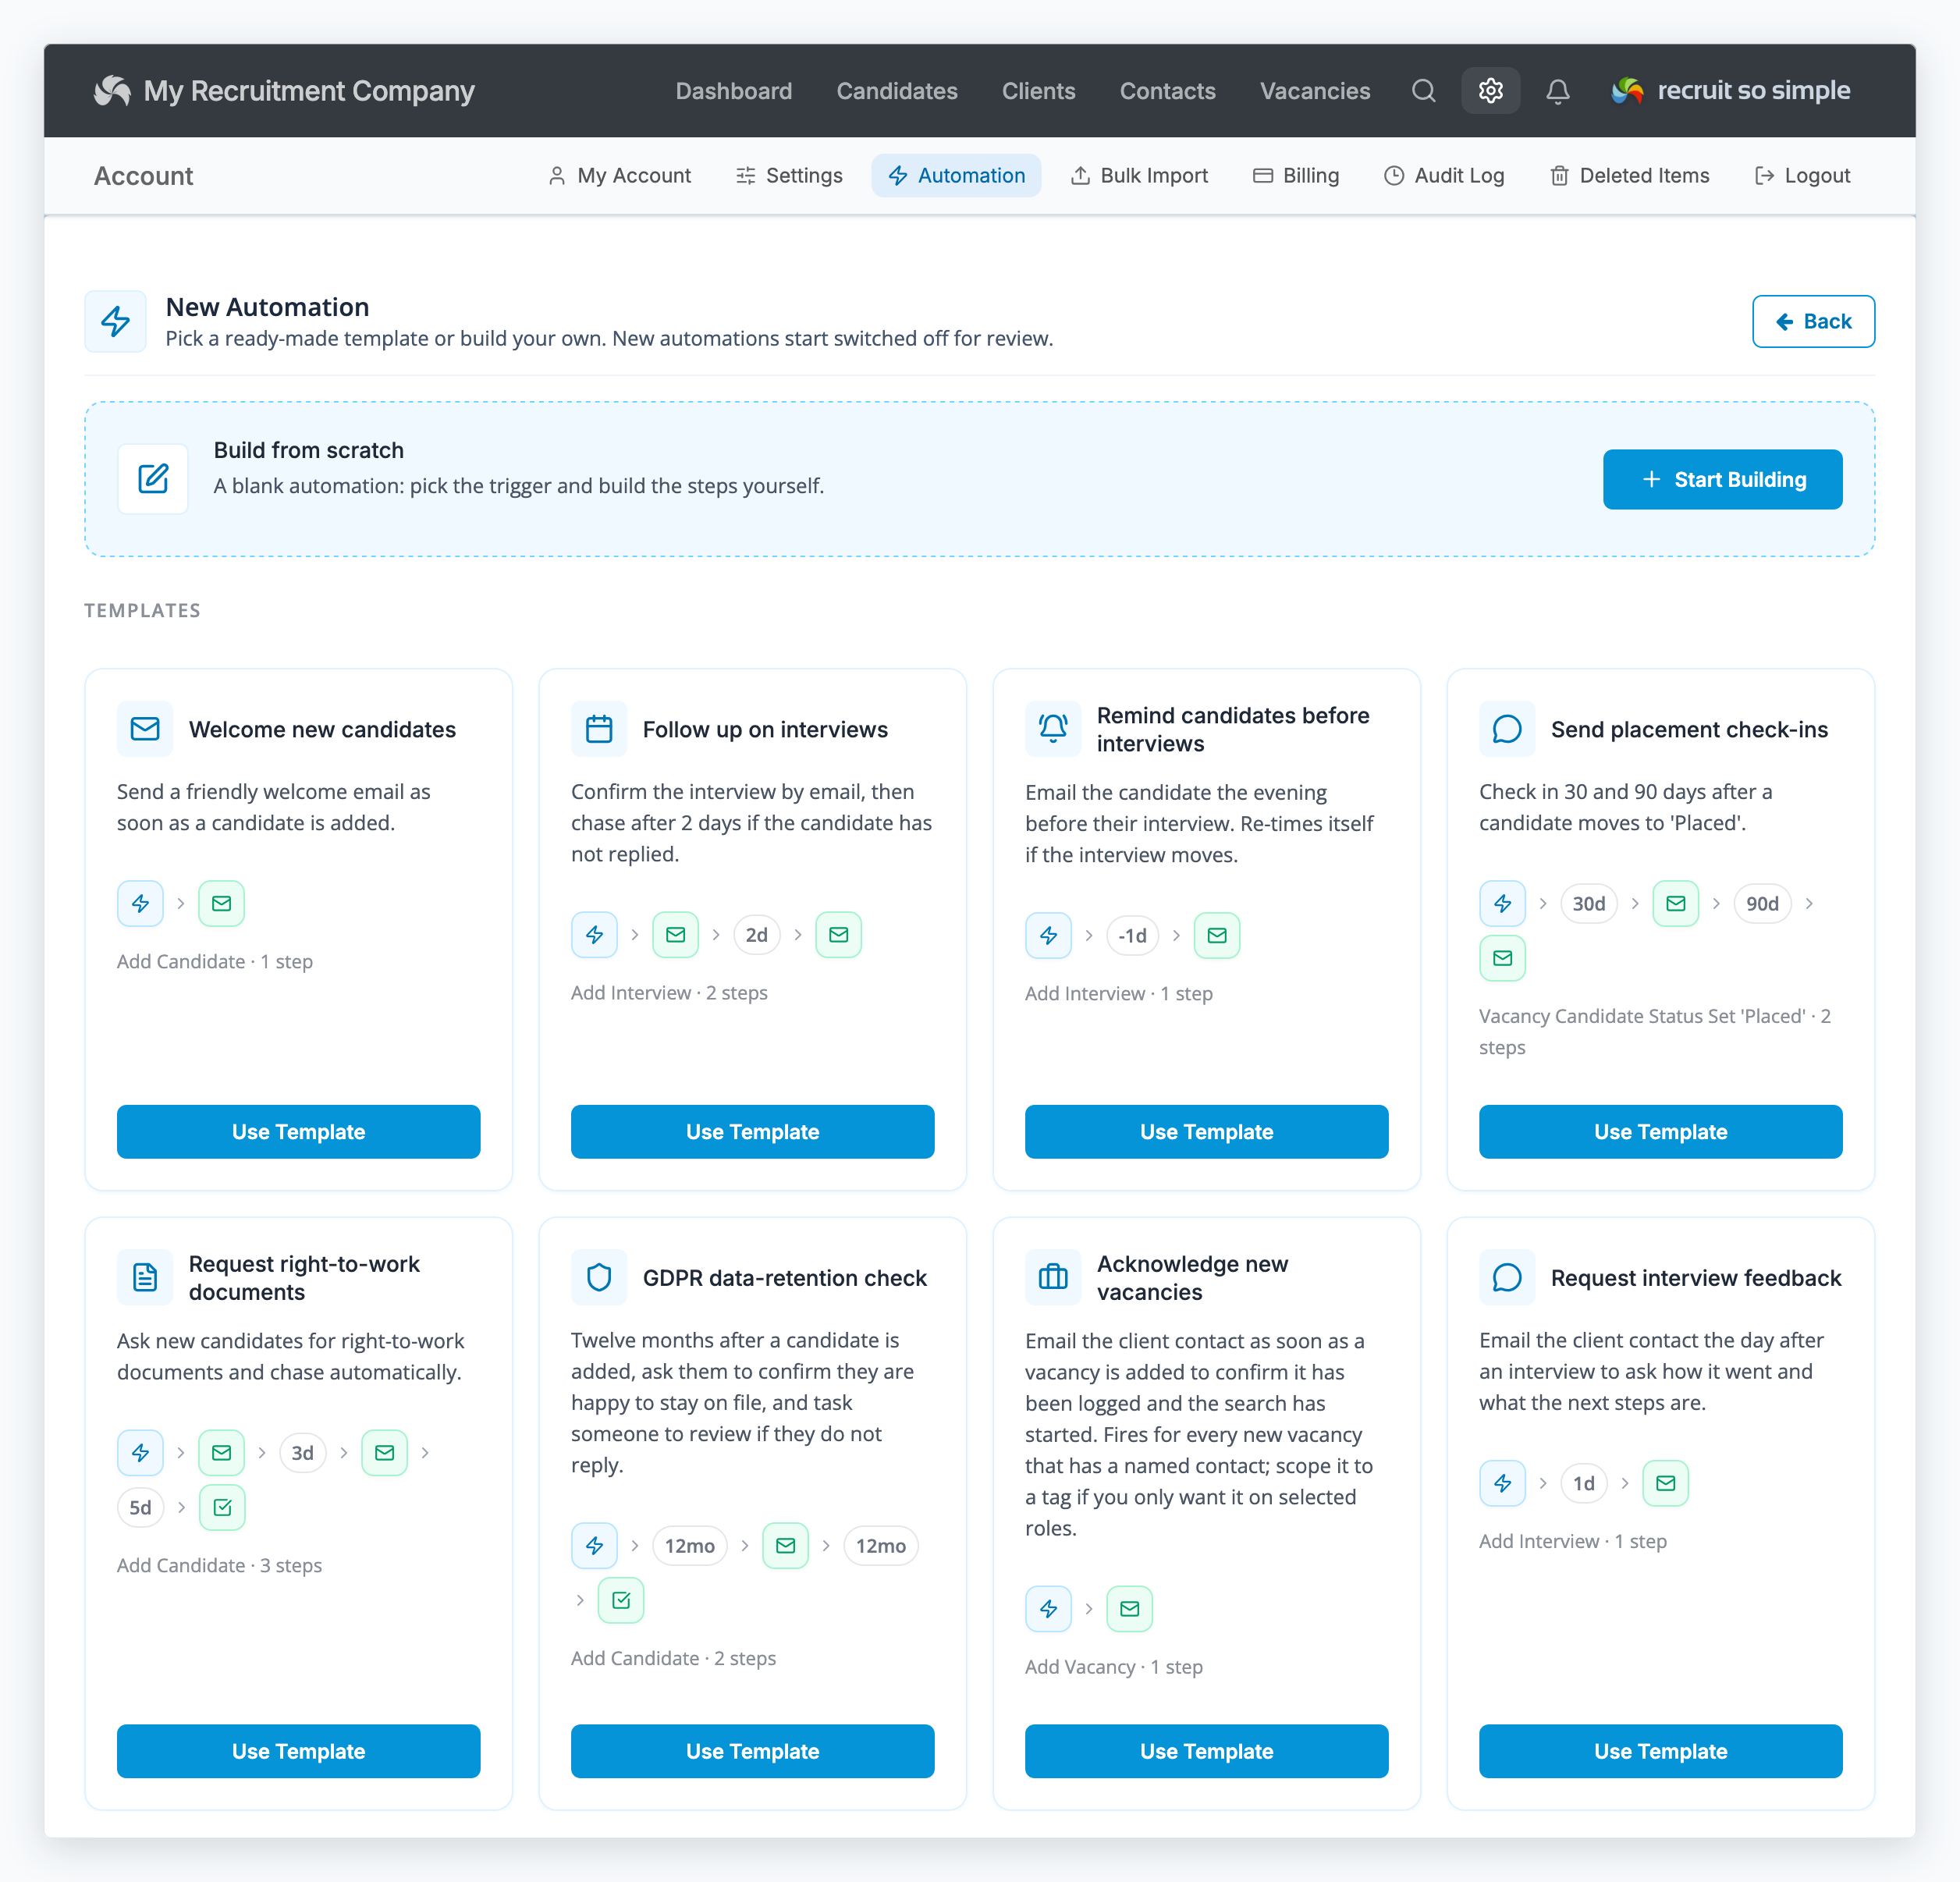The width and height of the screenshot is (1960, 1882).
Task: Click trigger bolt in Request interview feedback flow
Action: click(1502, 1484)
